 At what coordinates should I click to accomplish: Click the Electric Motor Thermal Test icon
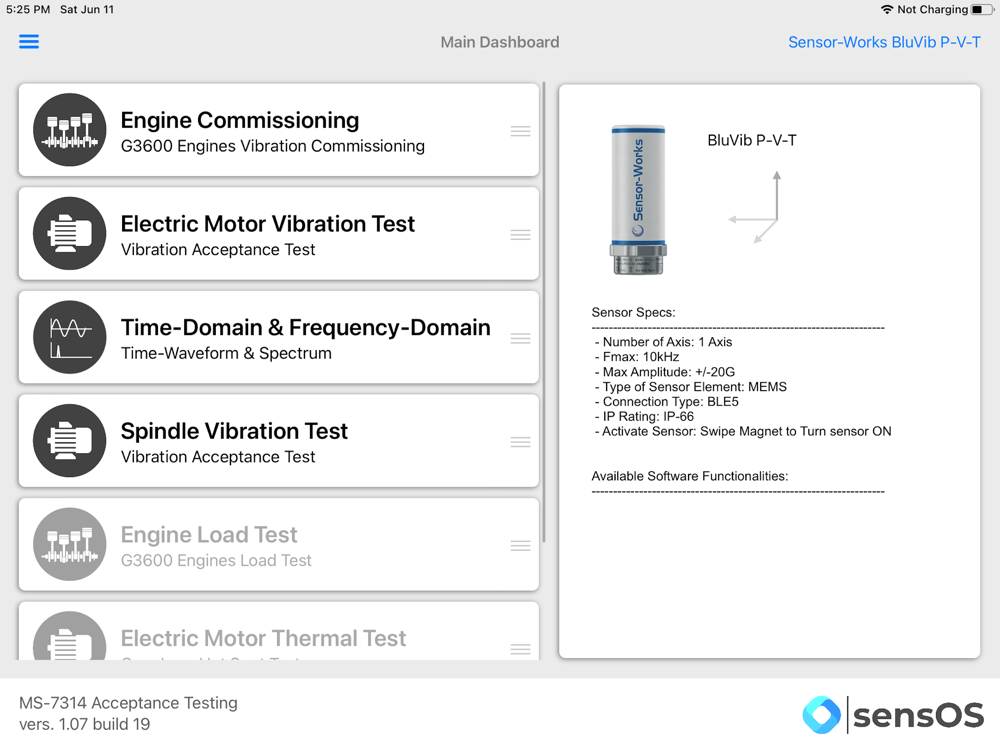click(70, 636)
